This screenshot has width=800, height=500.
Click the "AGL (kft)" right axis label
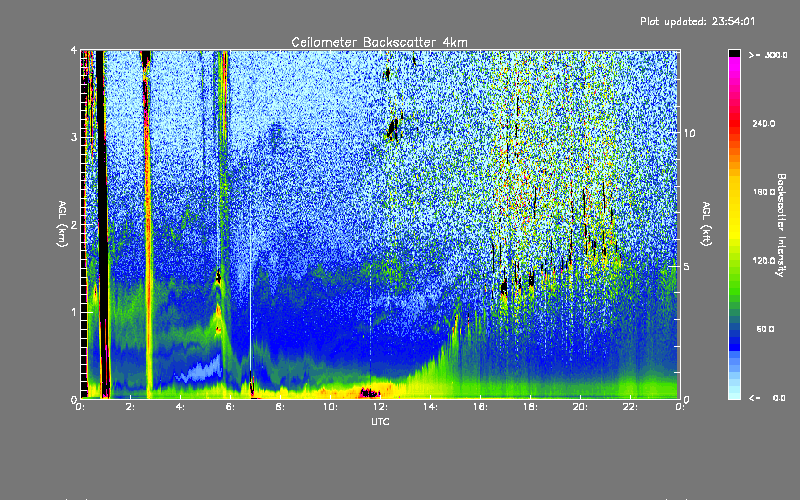707,224
